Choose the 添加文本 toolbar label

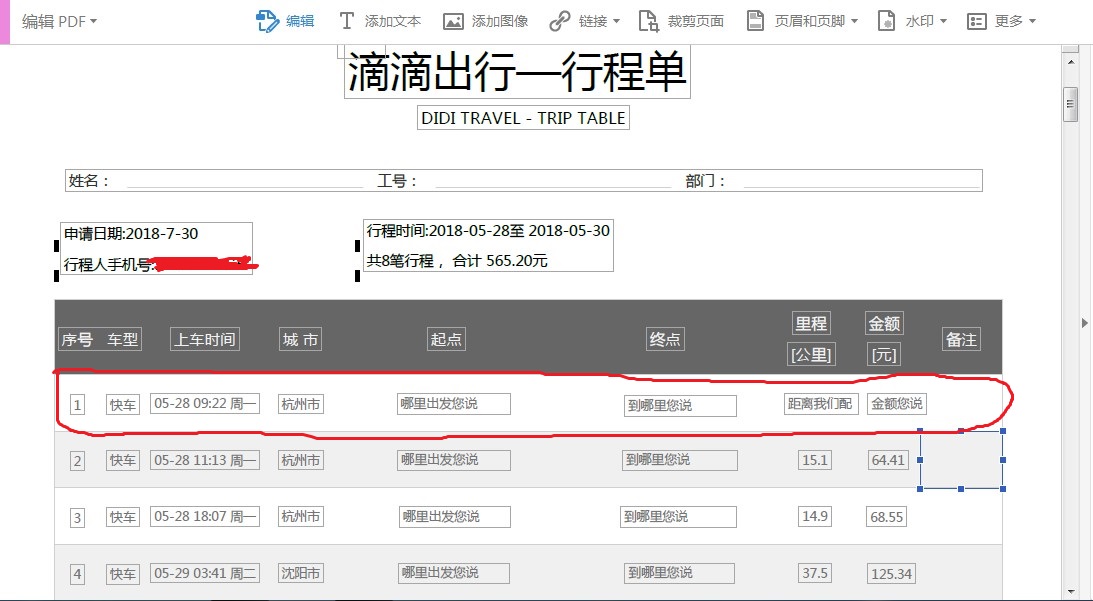(x=392, y=22)
